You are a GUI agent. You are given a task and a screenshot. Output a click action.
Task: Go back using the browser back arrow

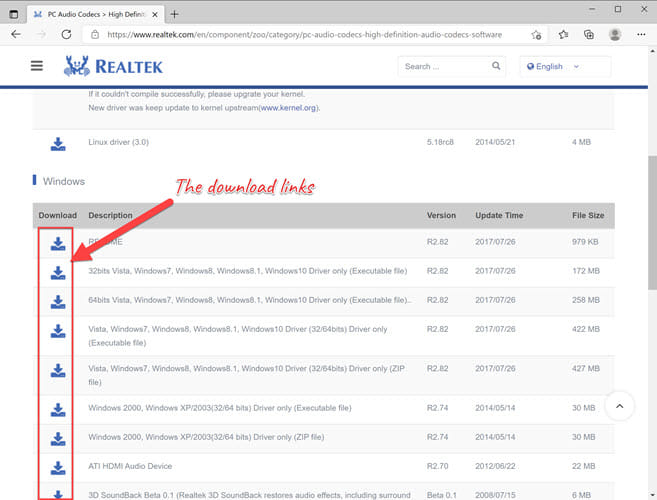click(x=16, y=34)
